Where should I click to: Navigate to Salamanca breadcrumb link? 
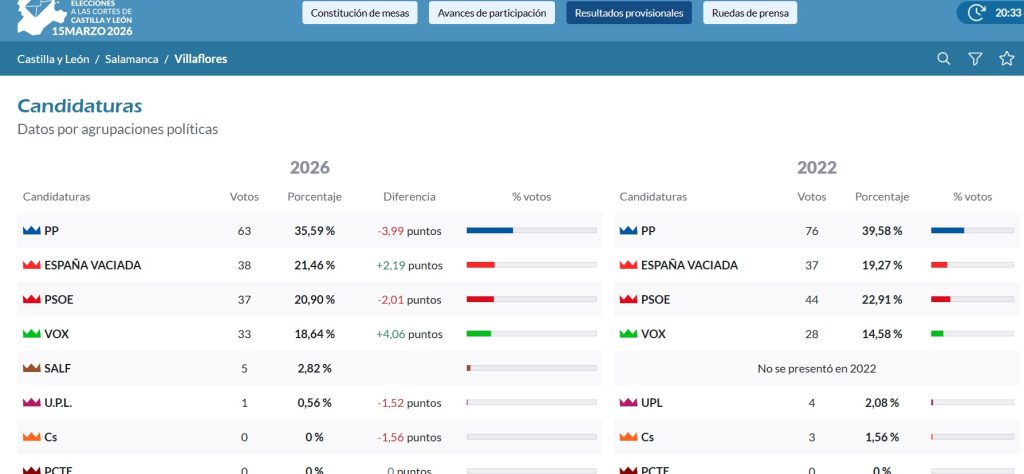click(131, 59)
